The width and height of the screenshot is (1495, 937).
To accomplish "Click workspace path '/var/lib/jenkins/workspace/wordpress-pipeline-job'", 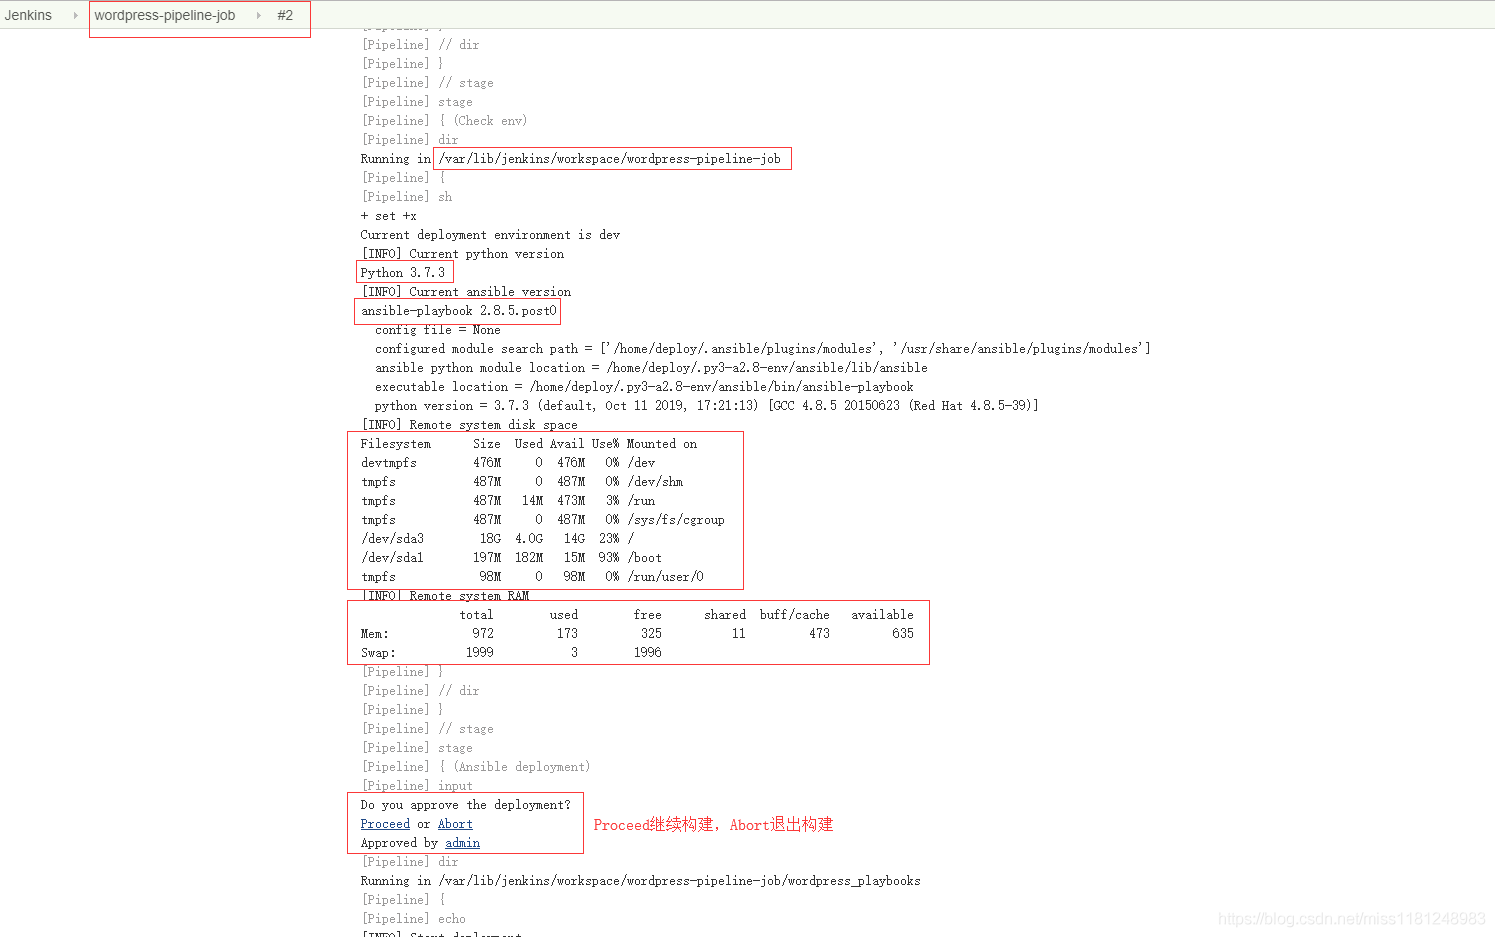I will (x=610, y=159).
